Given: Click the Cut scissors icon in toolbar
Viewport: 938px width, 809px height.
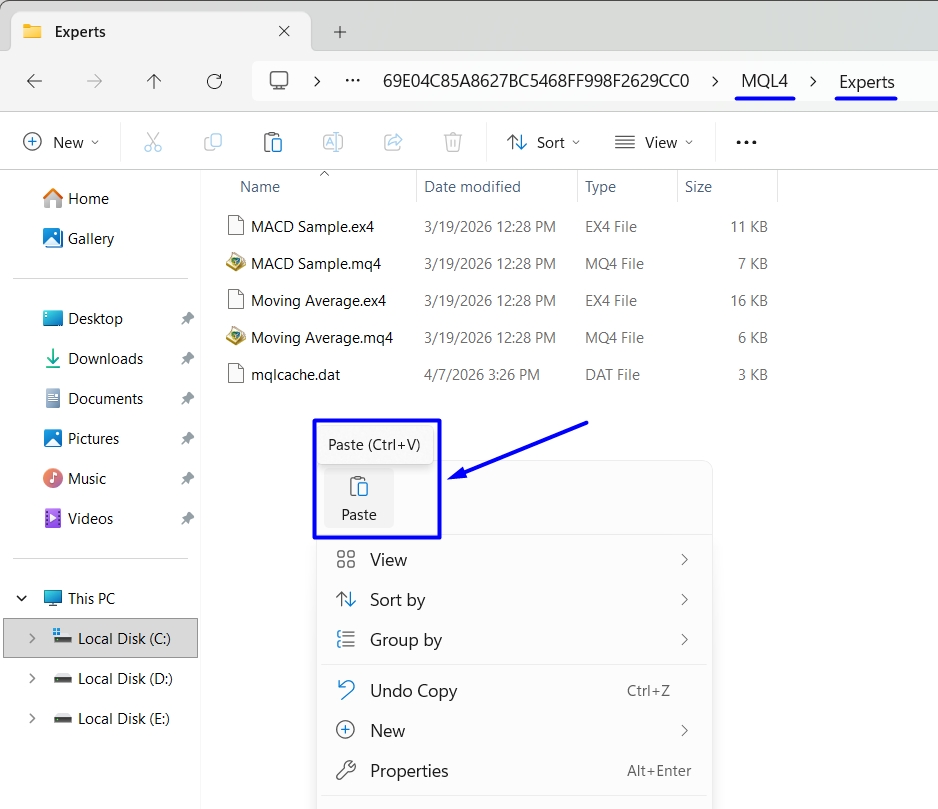Looking at the screenshot, I should 153,142.
